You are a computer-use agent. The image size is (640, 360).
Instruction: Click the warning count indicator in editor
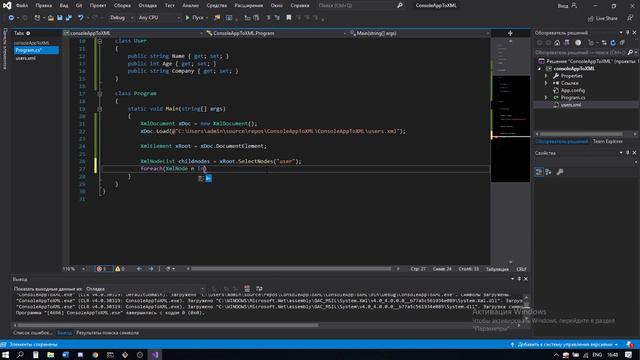[x=120, y=269]
